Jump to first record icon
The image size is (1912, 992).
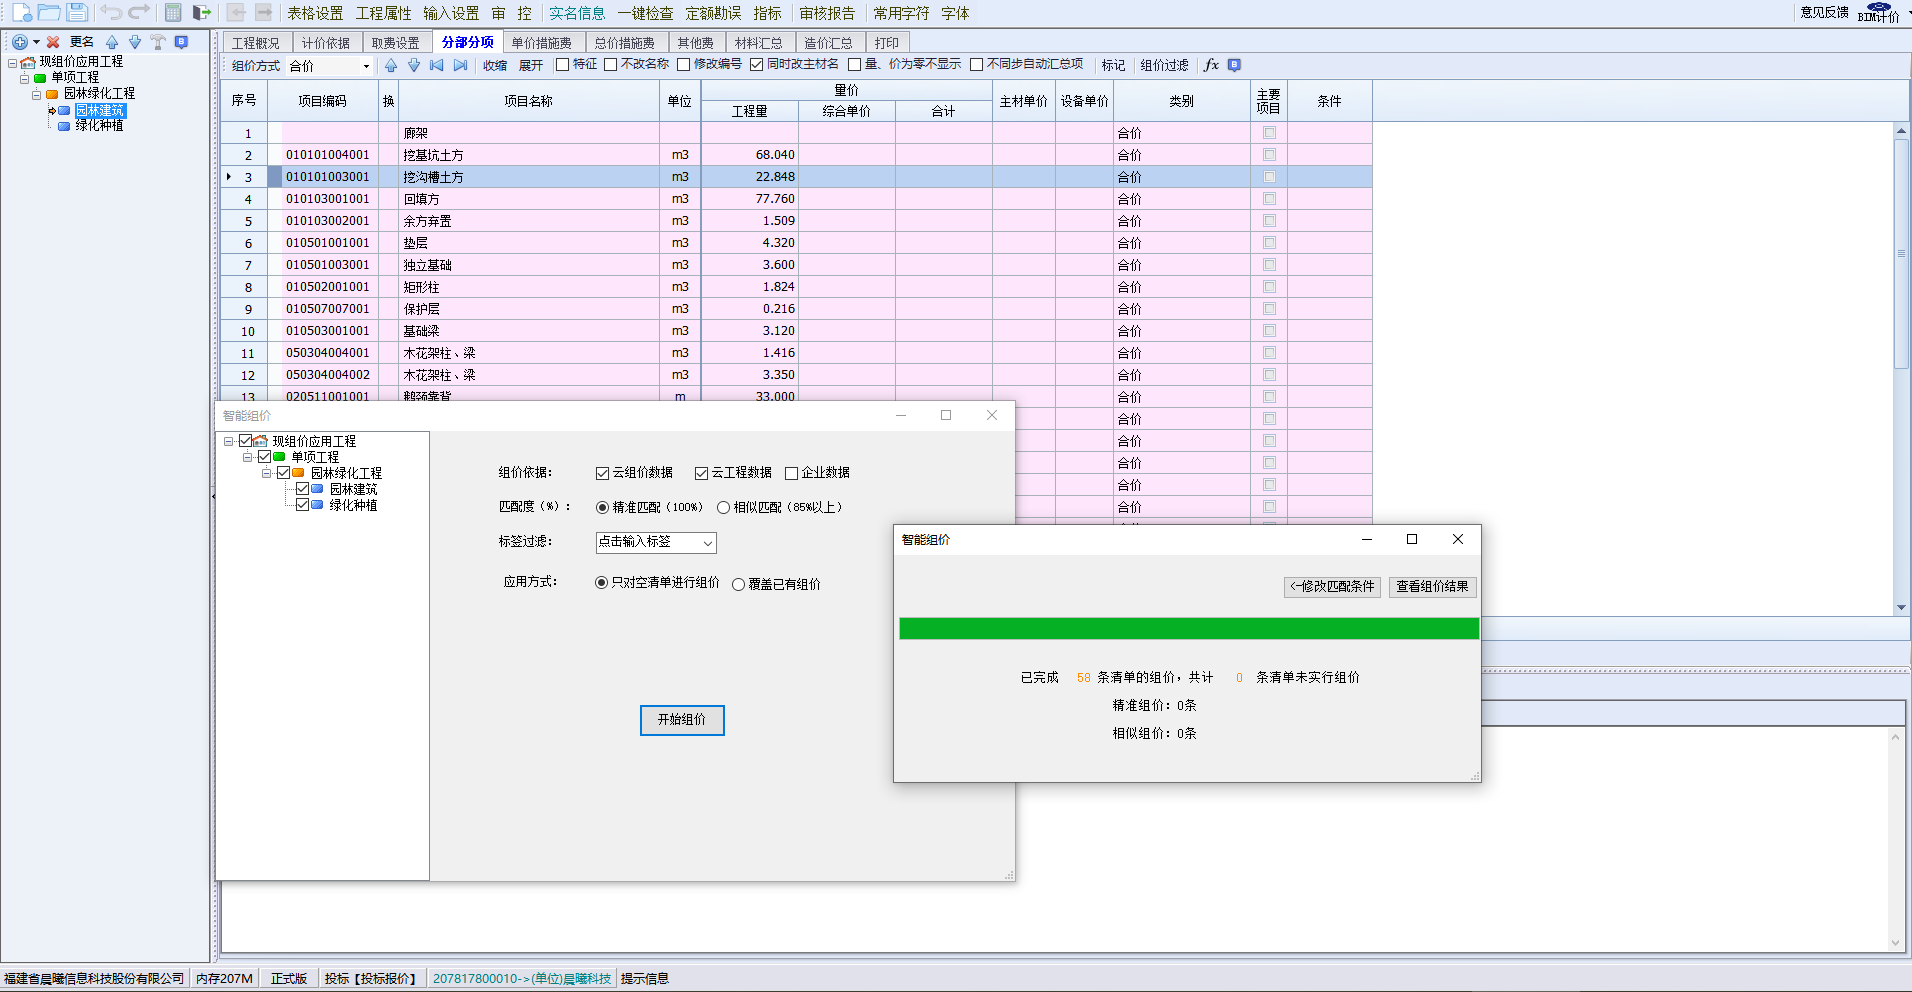(437, 65)
